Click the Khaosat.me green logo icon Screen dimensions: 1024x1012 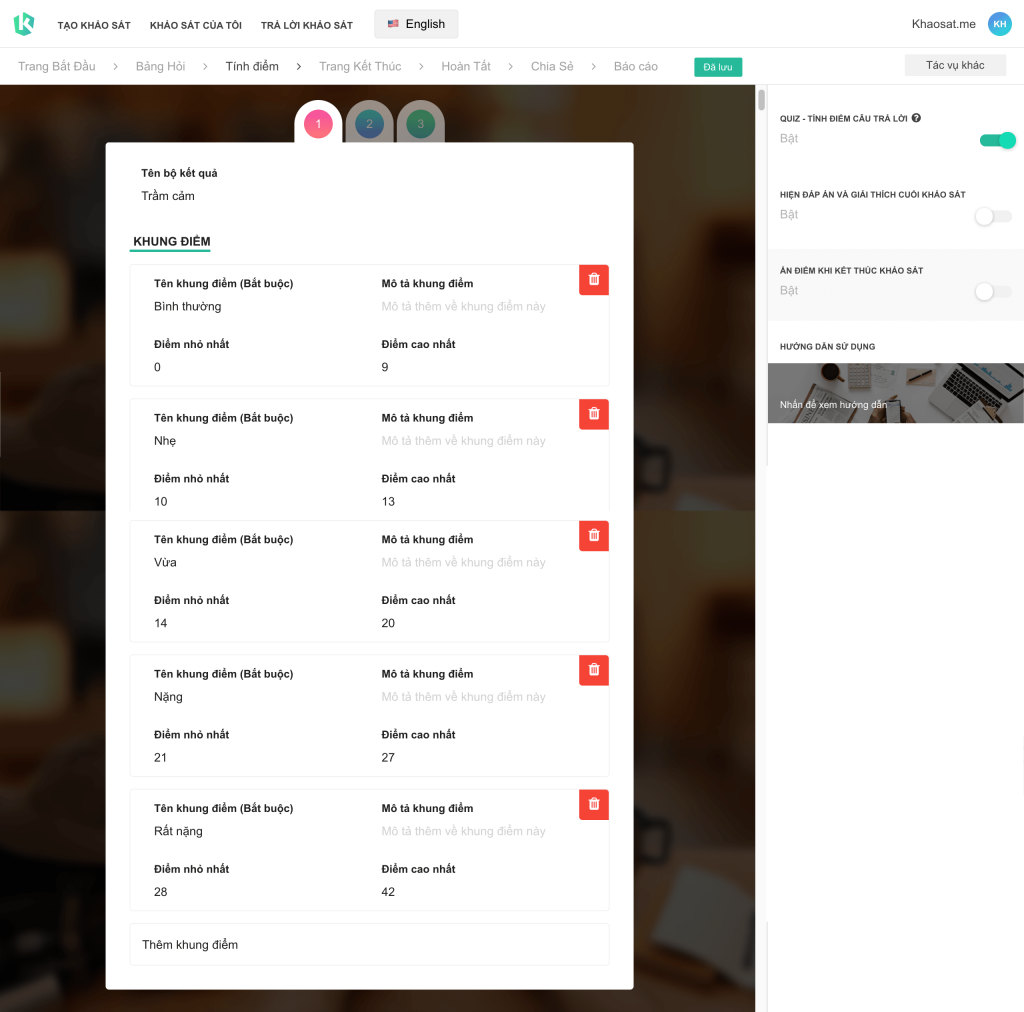[x=24, y=24]
